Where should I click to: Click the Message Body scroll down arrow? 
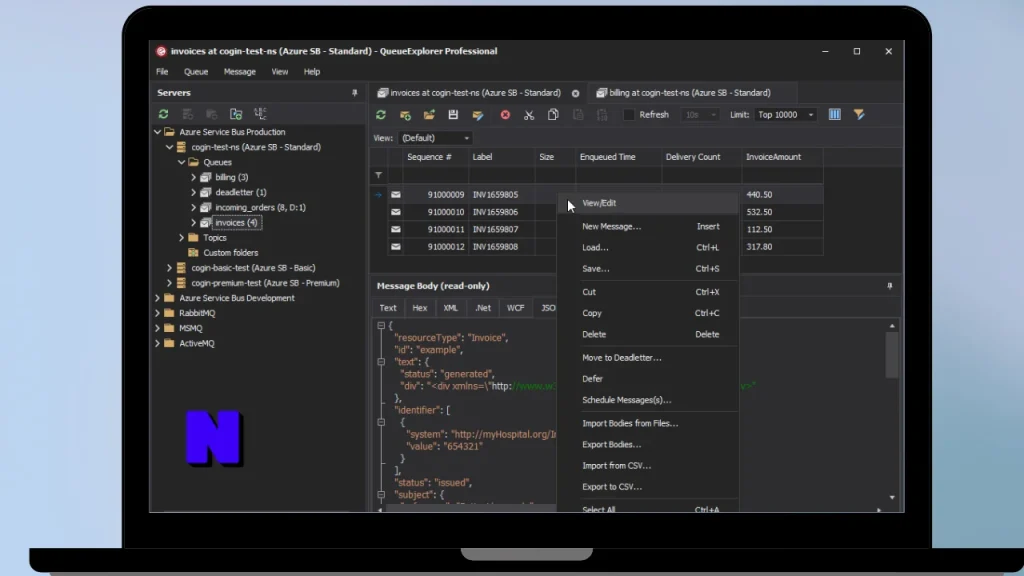click(892, 498)
